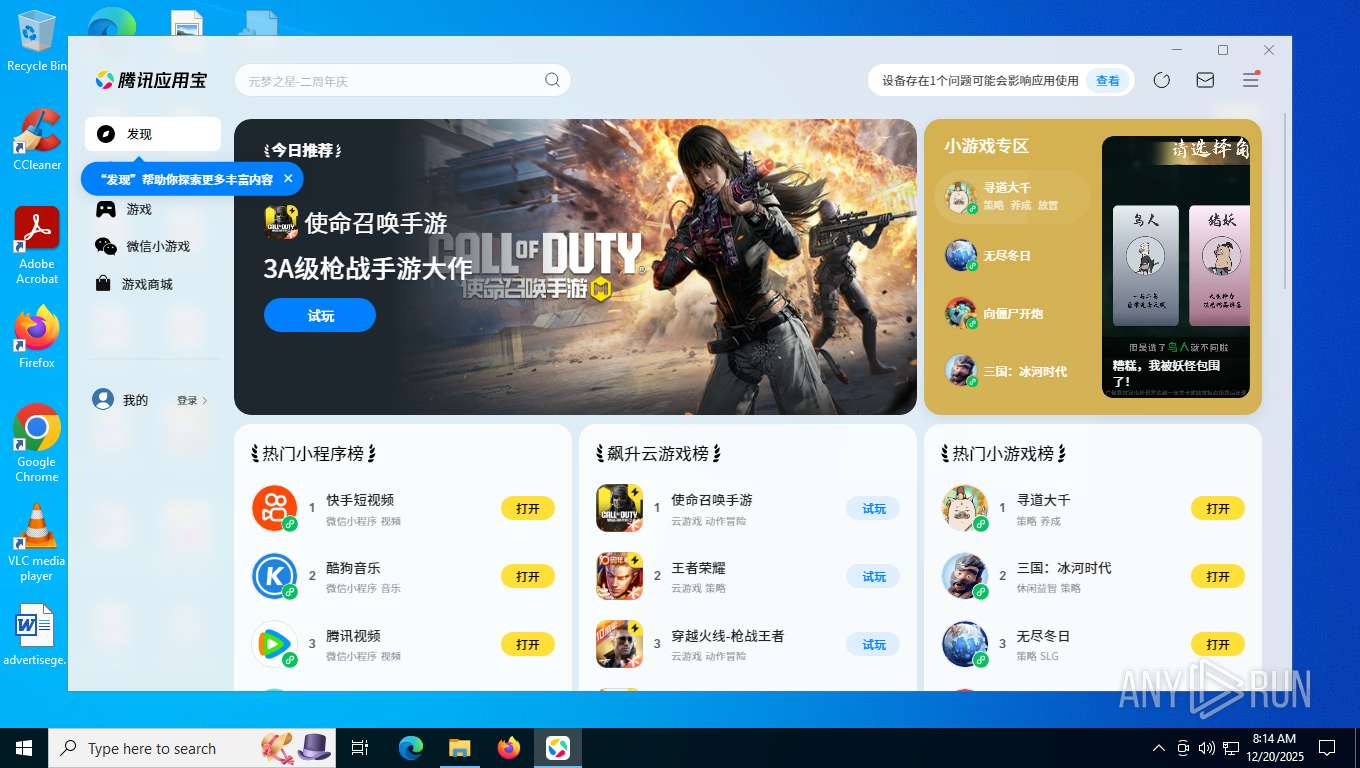Open 酷狗音乐 with 打开 button

tap(528, 576)
